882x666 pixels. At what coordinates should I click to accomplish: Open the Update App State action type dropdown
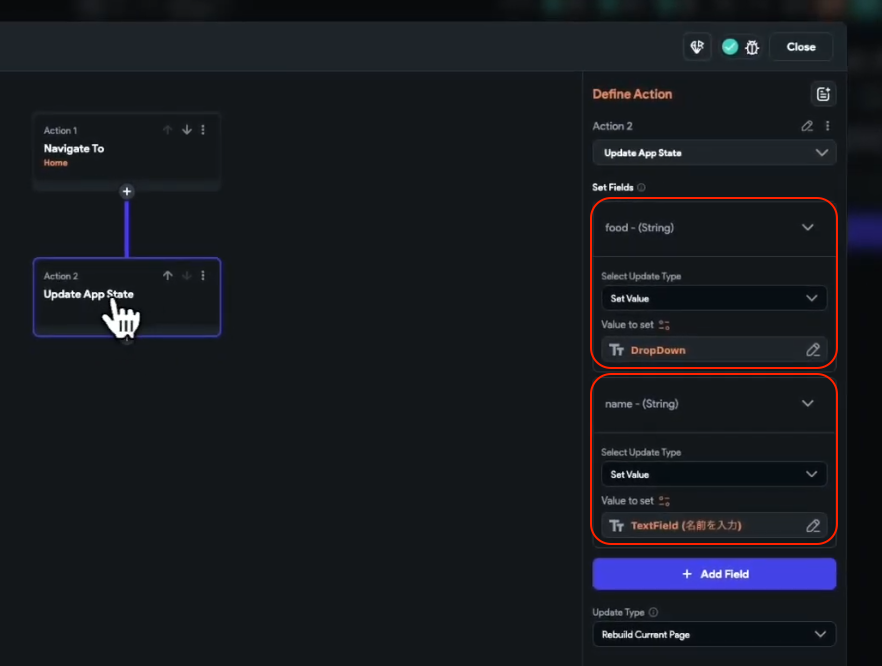coord(714,153)
